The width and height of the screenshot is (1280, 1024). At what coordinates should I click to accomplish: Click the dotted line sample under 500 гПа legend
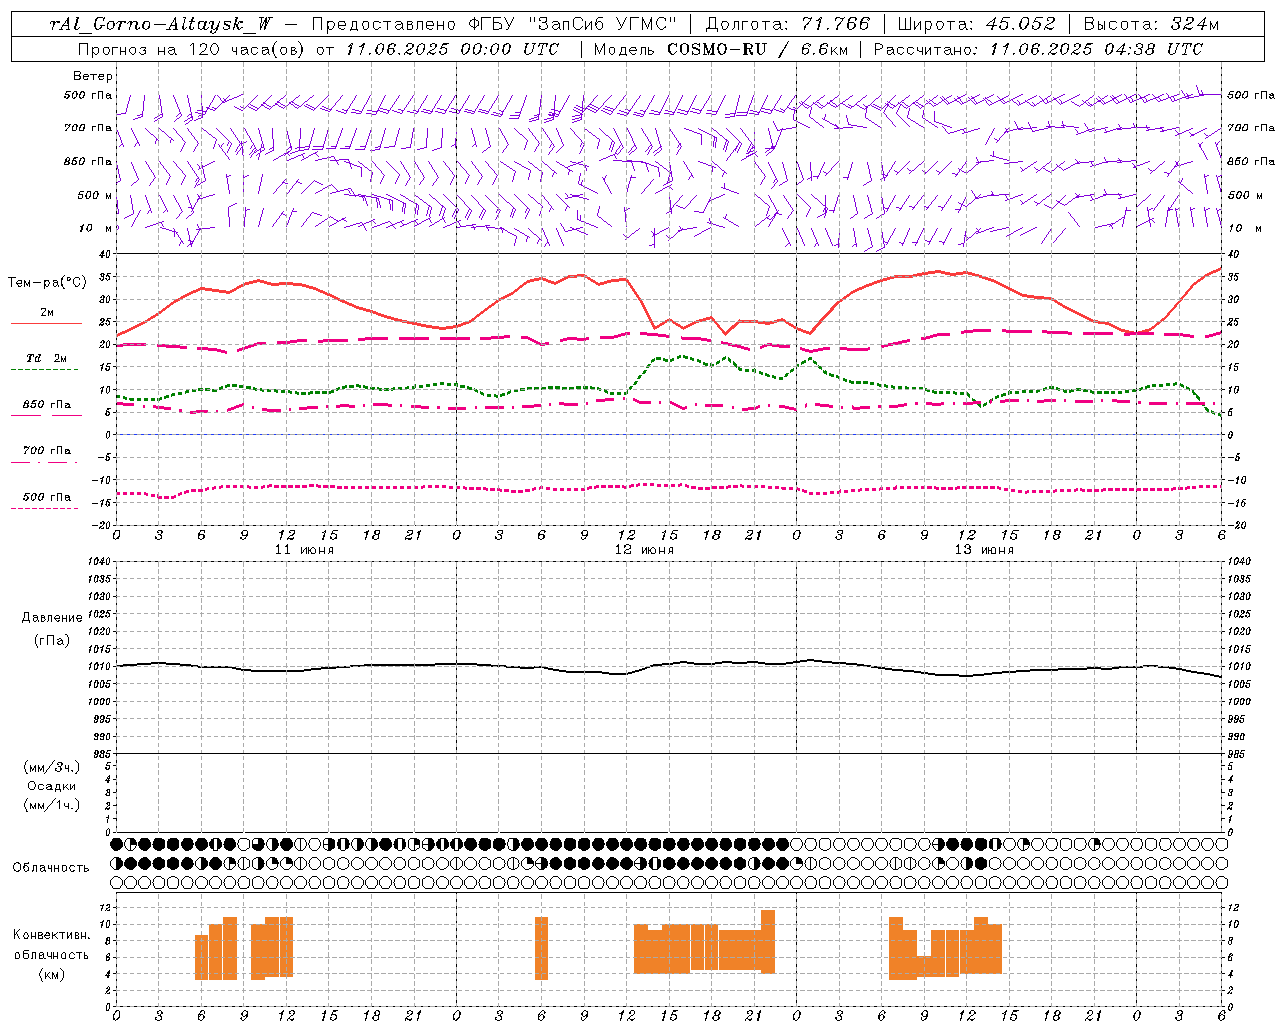44,508
